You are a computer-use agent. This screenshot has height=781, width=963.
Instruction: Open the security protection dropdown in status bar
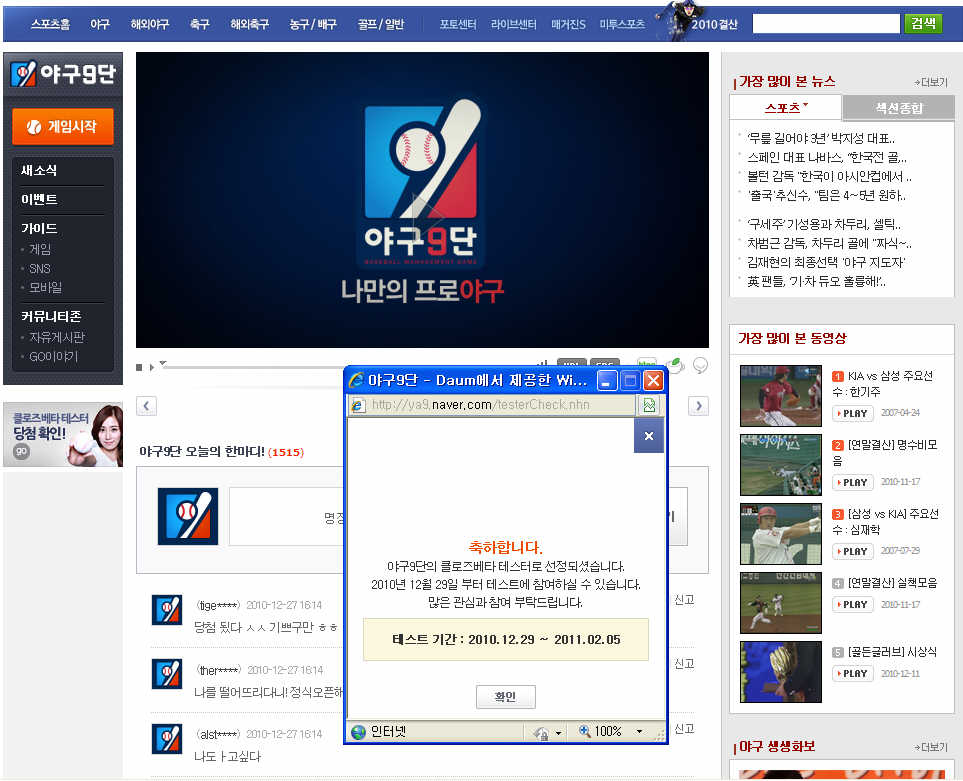(x=558, y=733)
